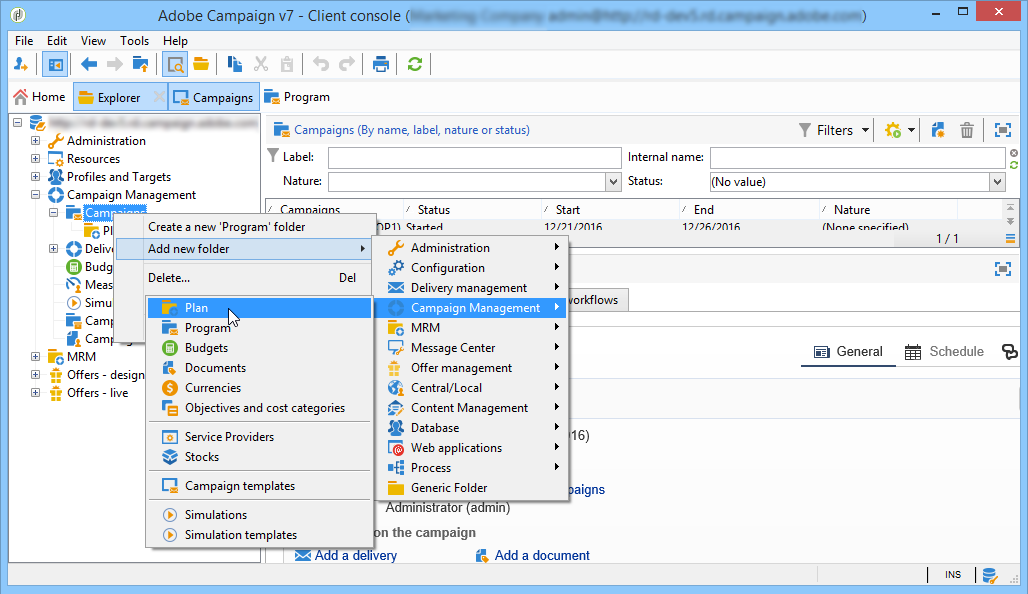1028x594 pixels.
Task: Click the Refresh icon in toolbar
Action: click(x=414, y=64)
